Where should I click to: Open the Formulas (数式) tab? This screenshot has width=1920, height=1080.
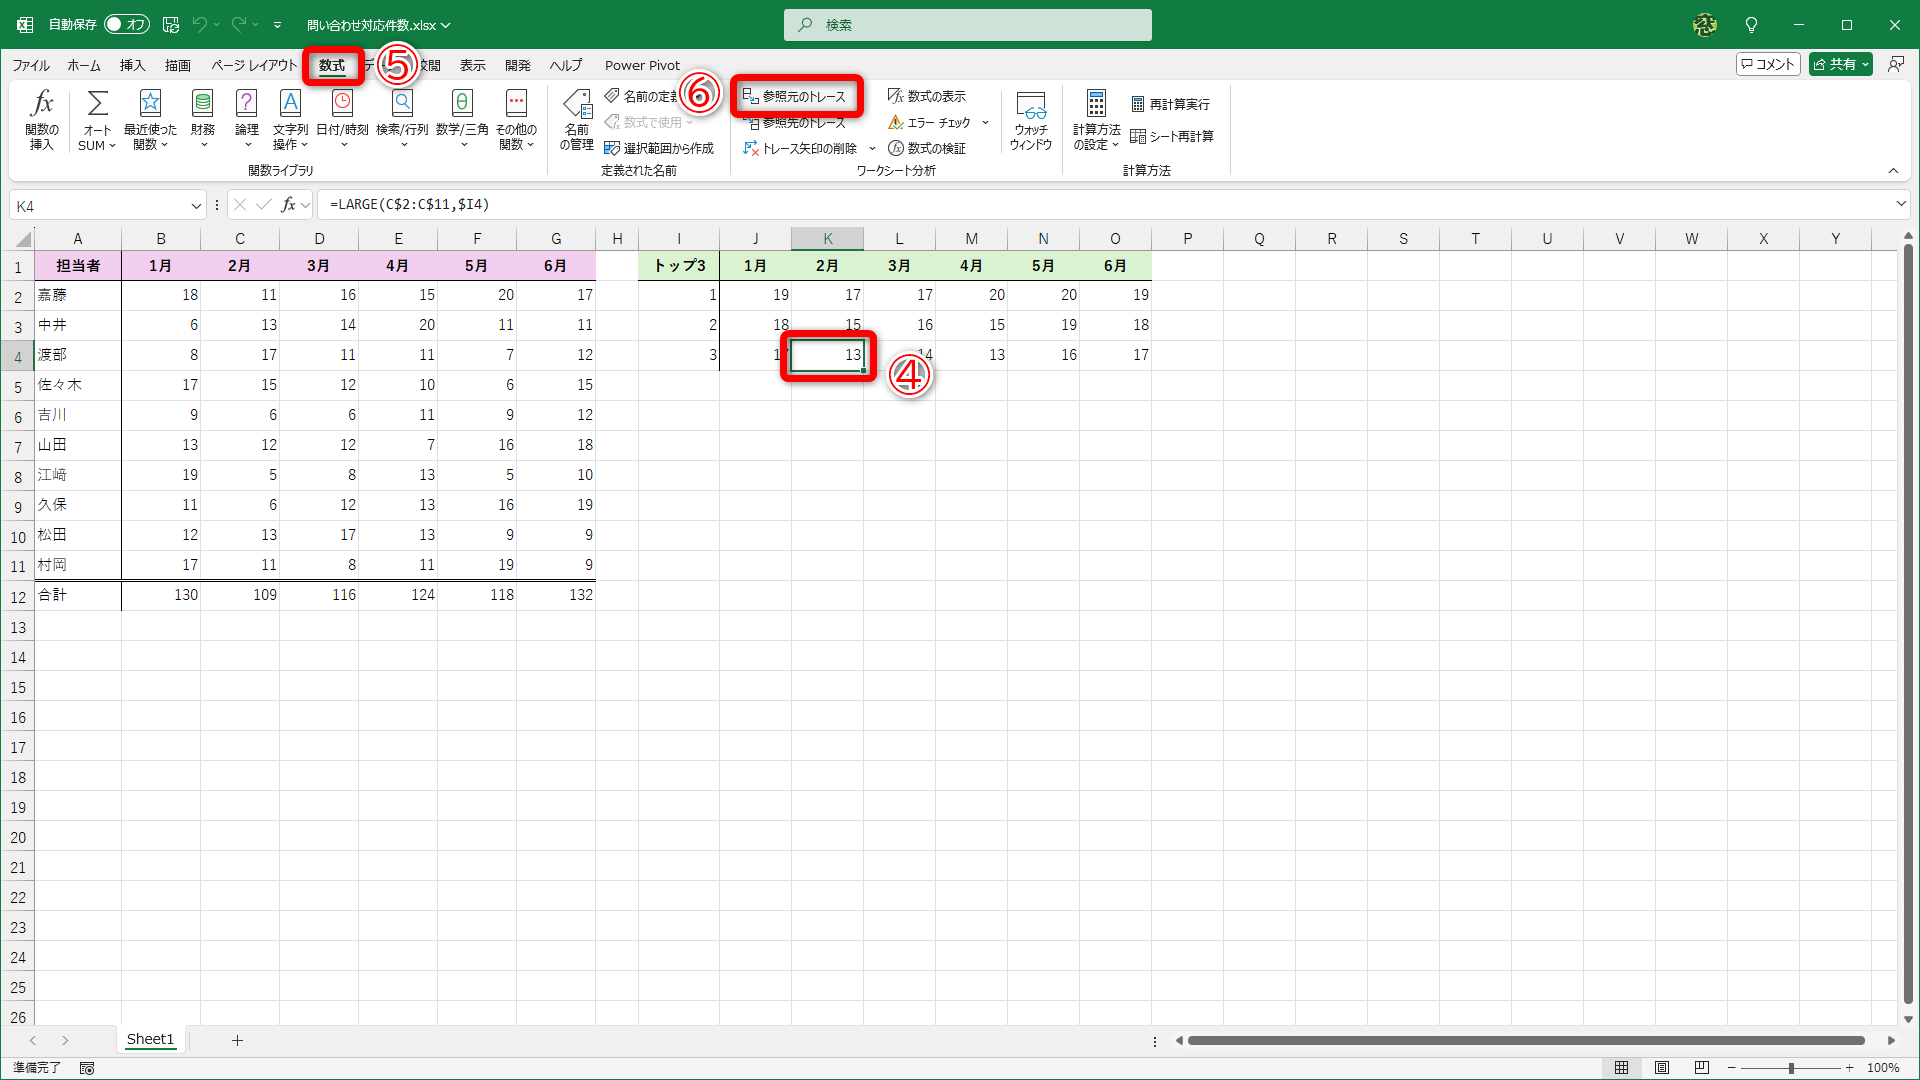[x=332, y=65]
